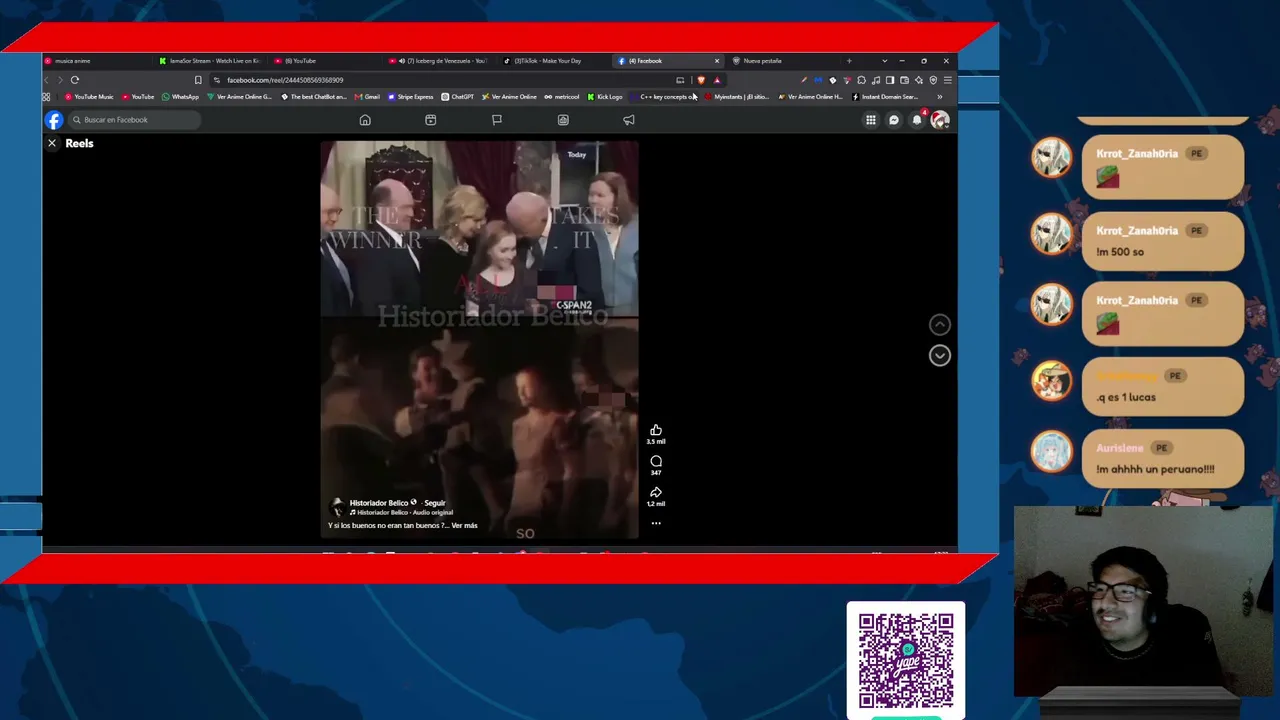The height and width of the screenshot is (720, 1280).
Task: Open the reel comments bubble icon
Action: 656,461
